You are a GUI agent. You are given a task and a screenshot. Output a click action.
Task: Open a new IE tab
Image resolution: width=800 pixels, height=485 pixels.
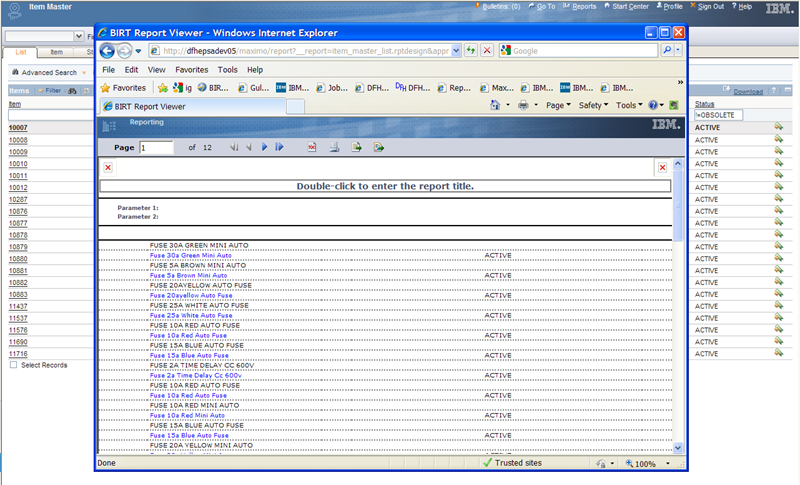(295, 107)
